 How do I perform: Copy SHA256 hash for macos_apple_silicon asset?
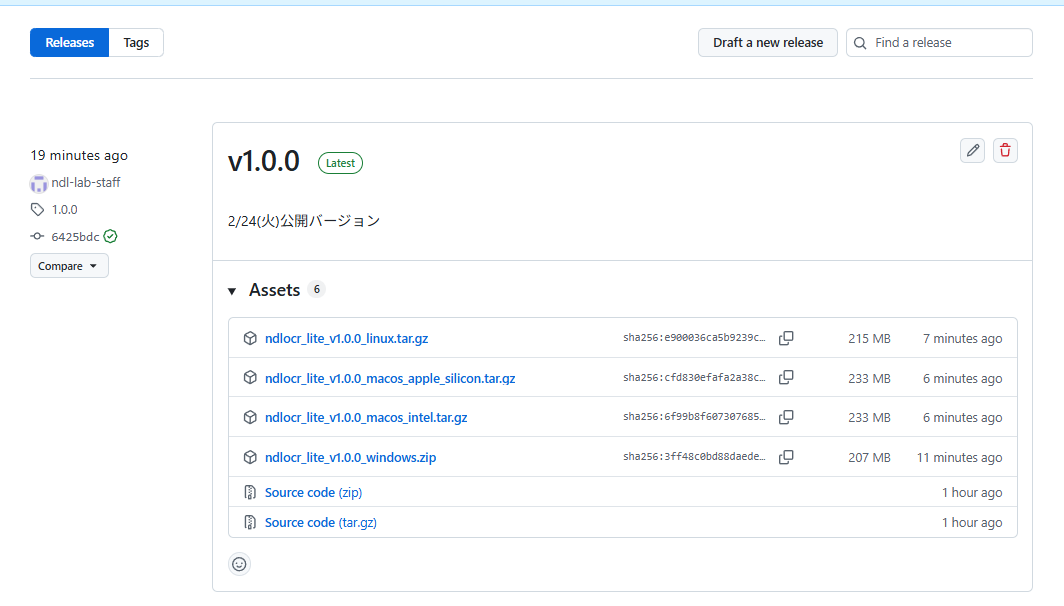point(786,378)
